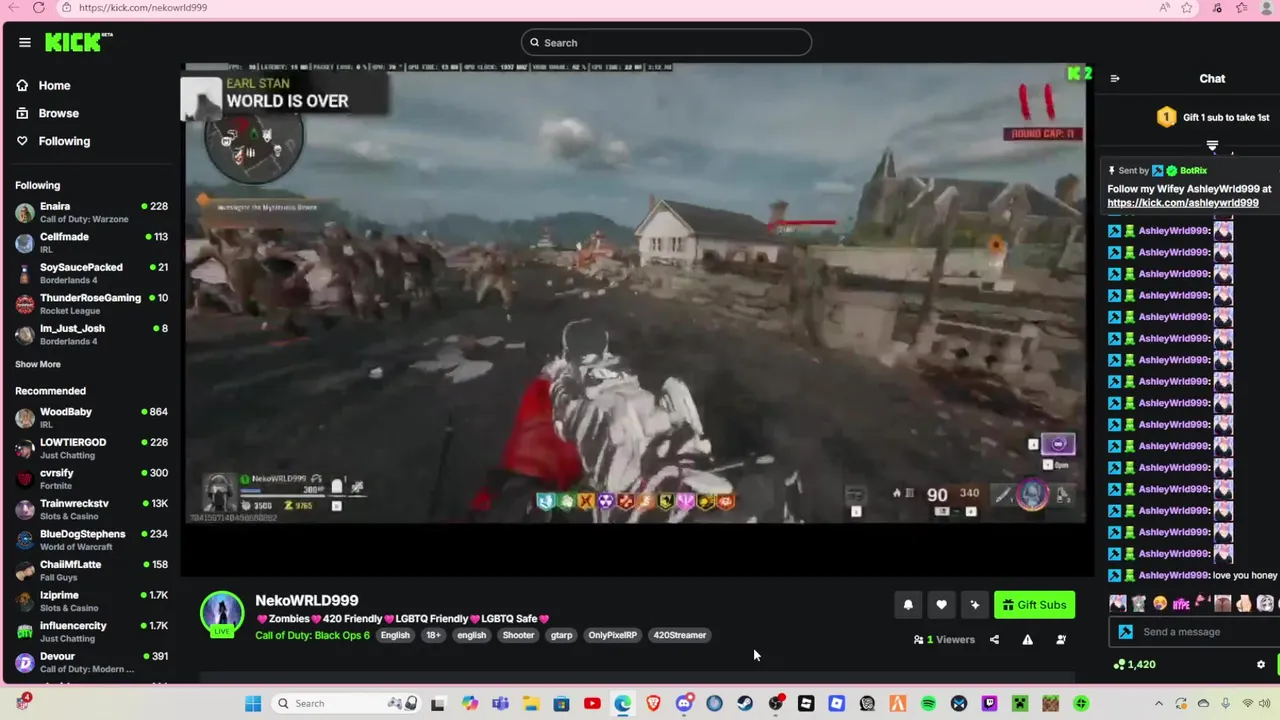Select the English tag
Viewport: 1280px width, 720px height.
(395, 635)
